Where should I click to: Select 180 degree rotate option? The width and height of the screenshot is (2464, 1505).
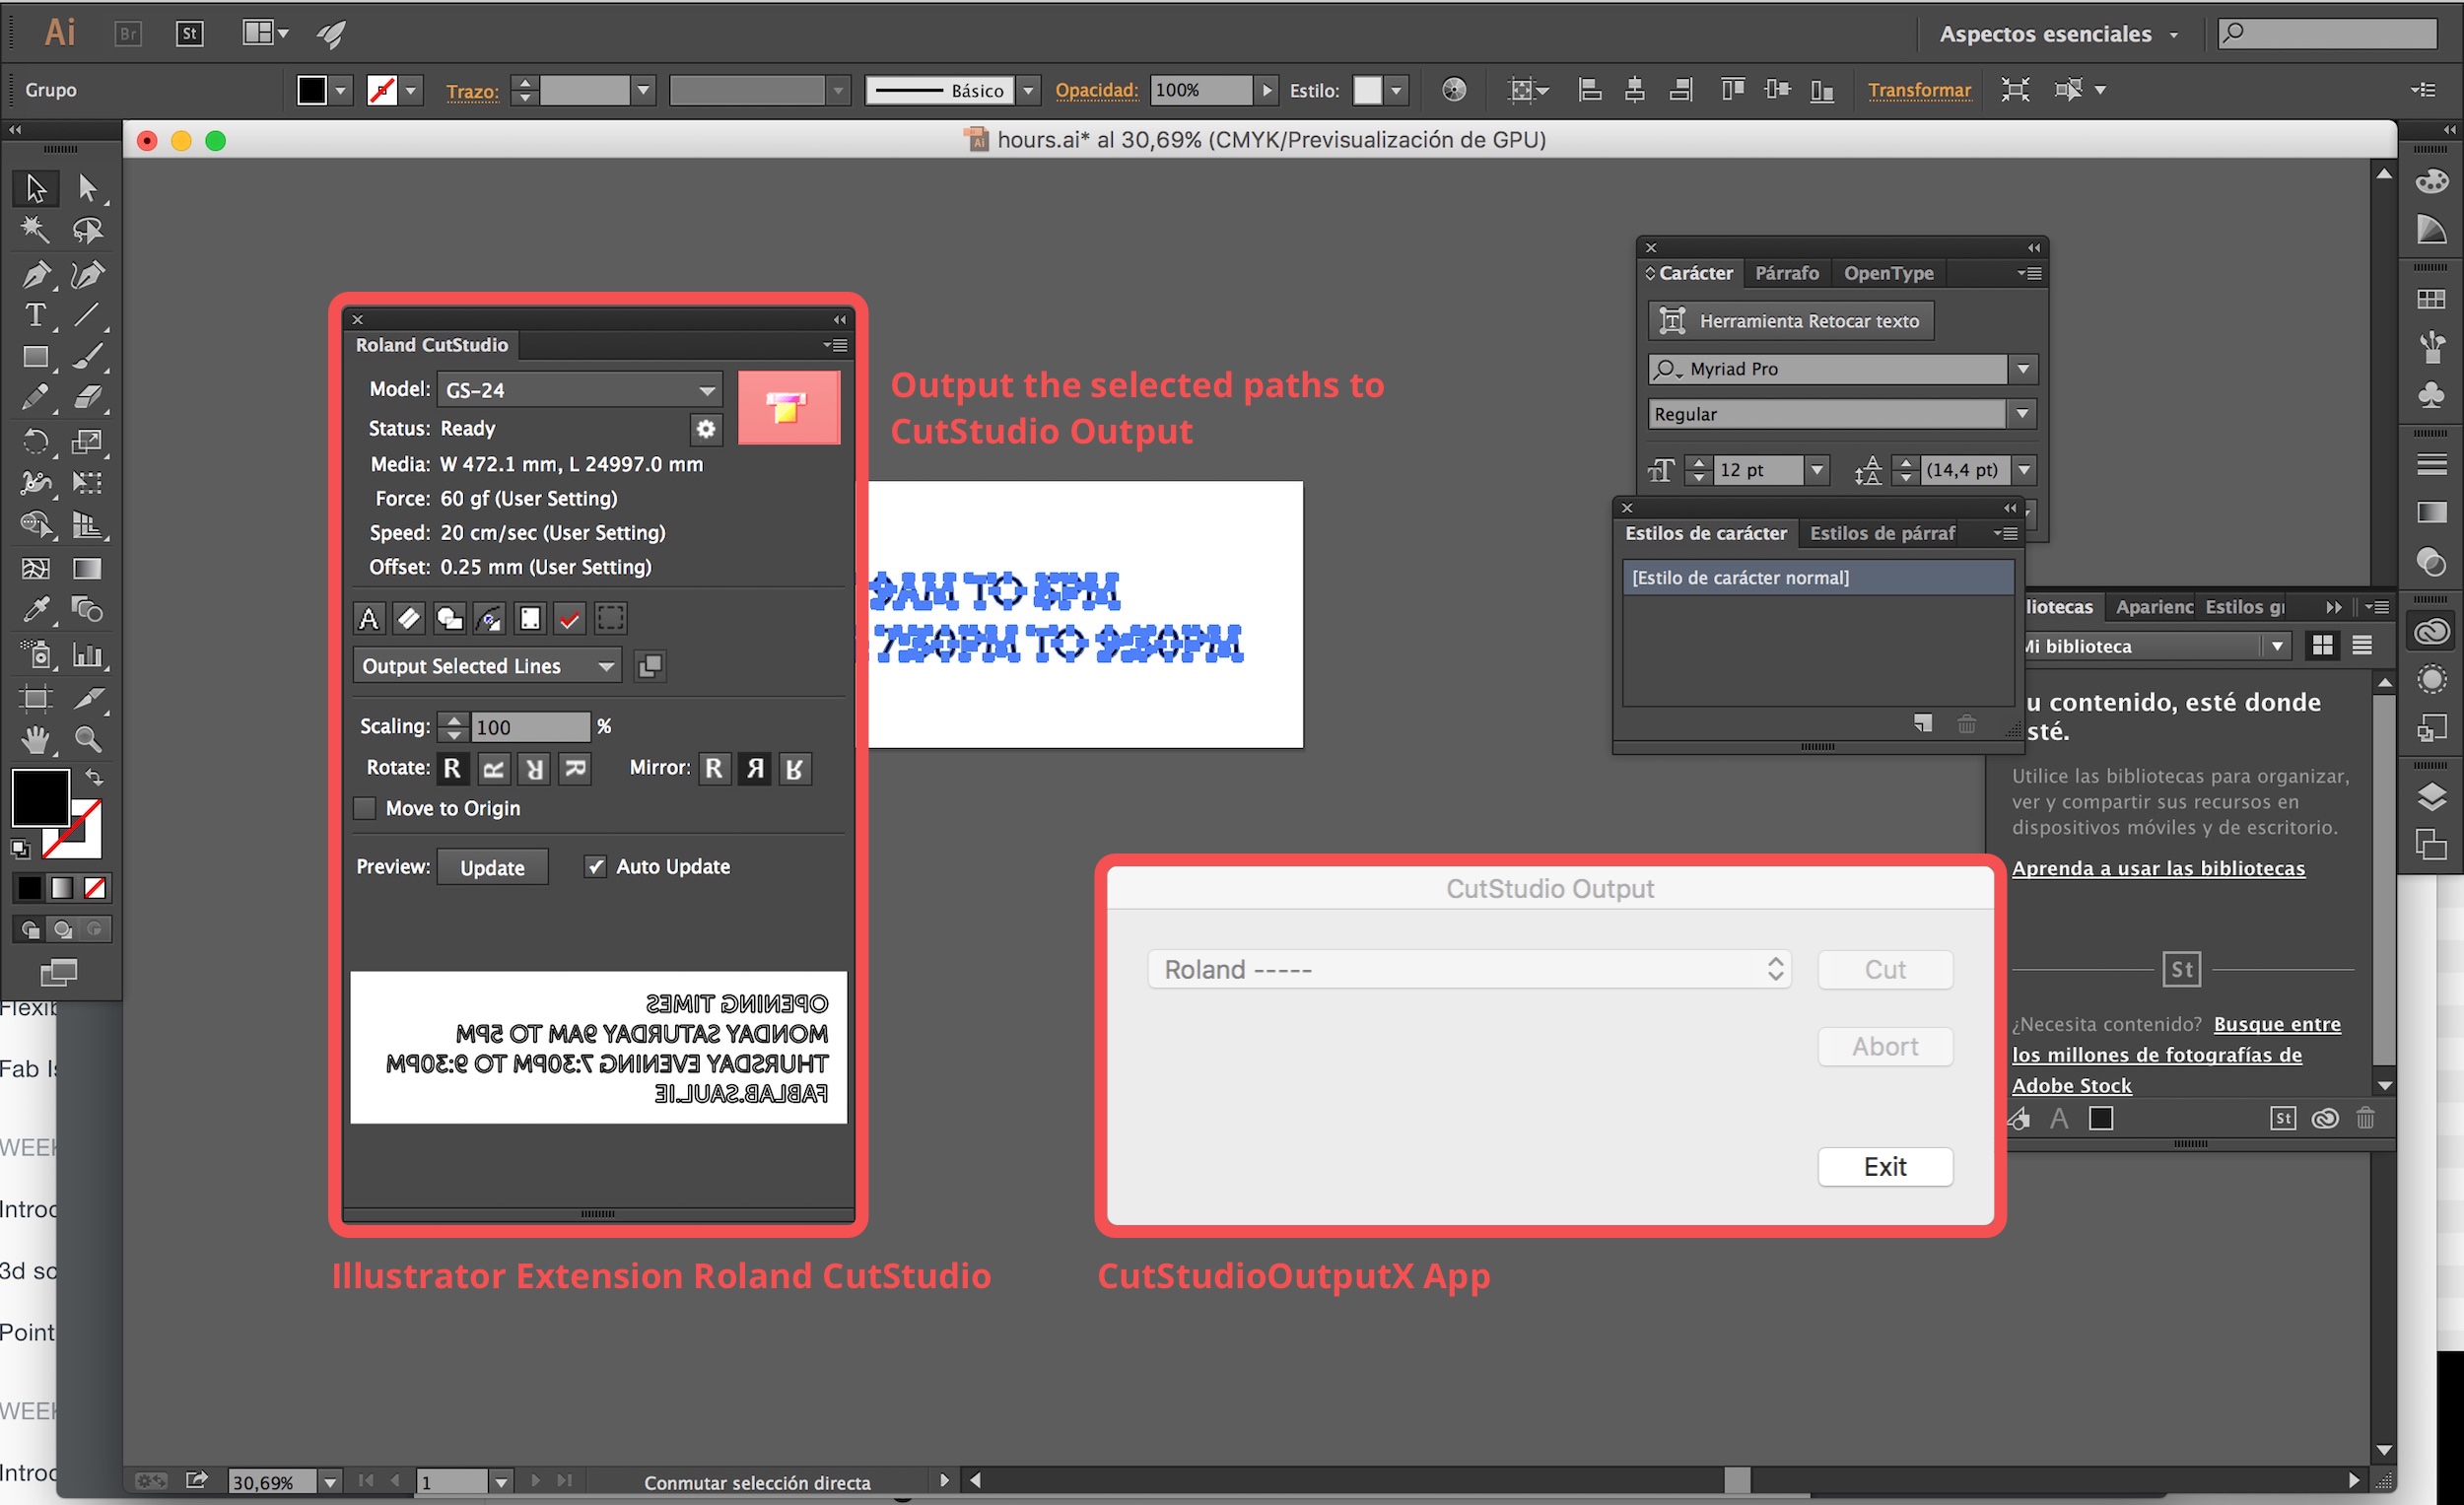pyautogui.click(x=535, y=769)
